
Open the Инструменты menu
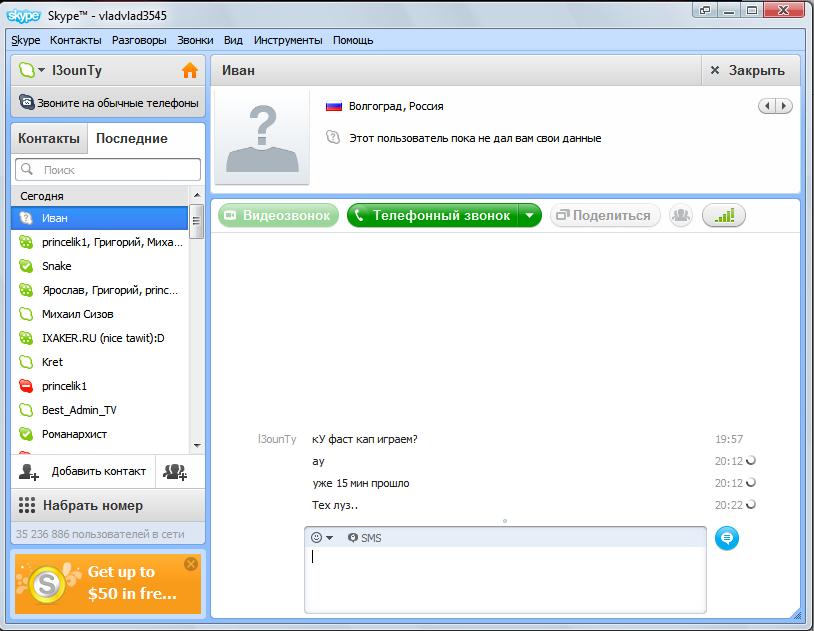[x=288, y=40]
